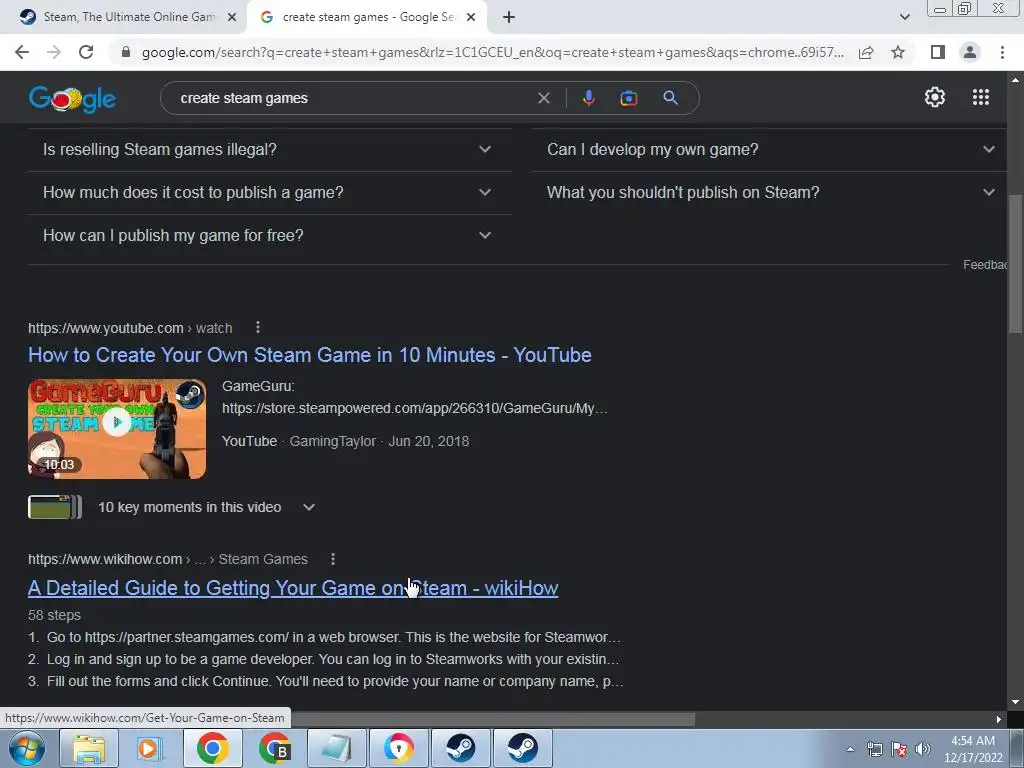Click the address bar URL

point(492,52)
